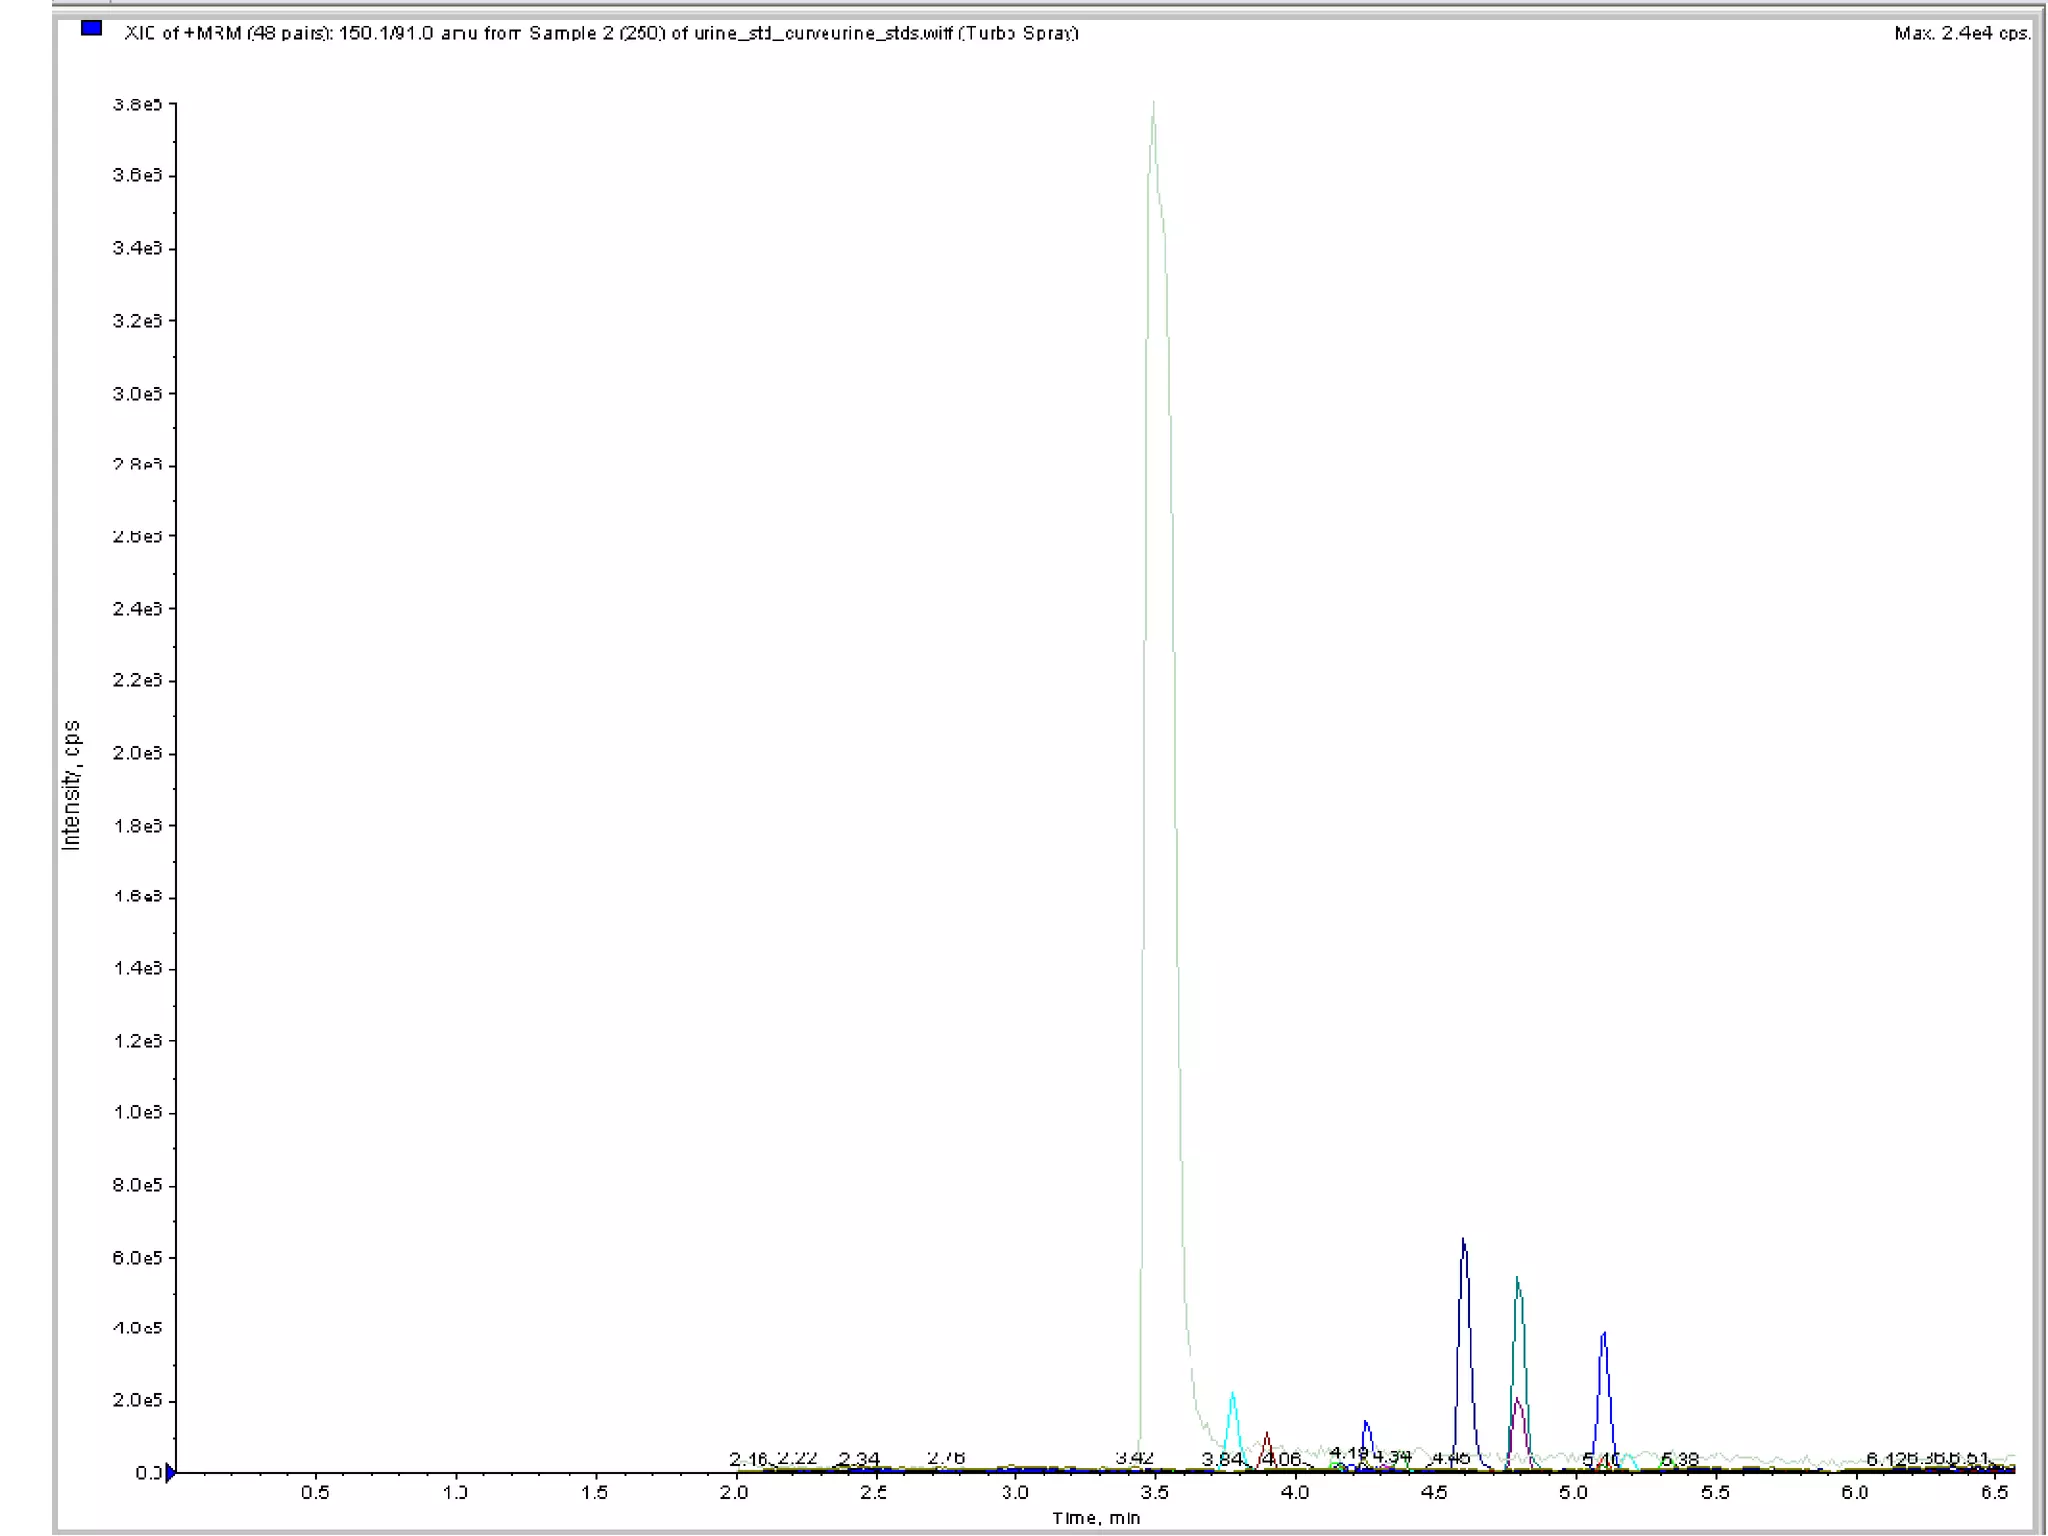Click the blue peak at 5.1 min

pos(1603,1338)
